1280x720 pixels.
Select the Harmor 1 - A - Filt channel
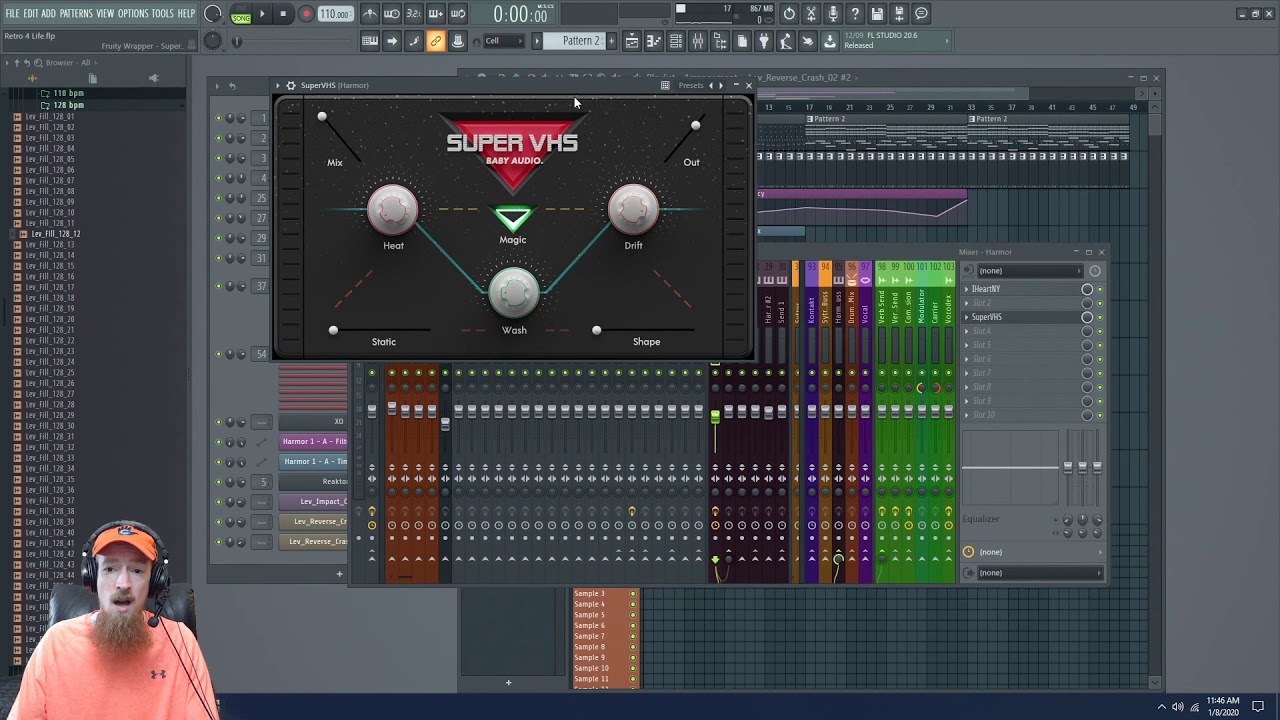[314, 441]
